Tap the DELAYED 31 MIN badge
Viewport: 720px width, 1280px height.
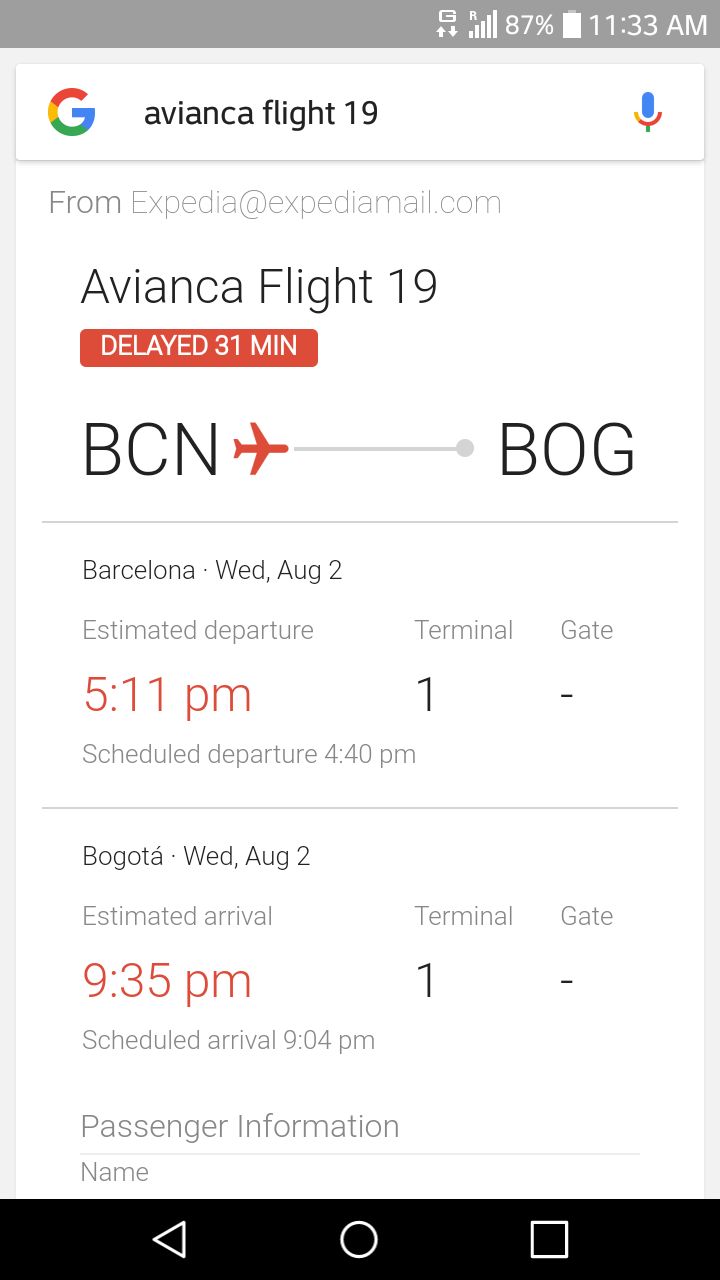[199, 347]
